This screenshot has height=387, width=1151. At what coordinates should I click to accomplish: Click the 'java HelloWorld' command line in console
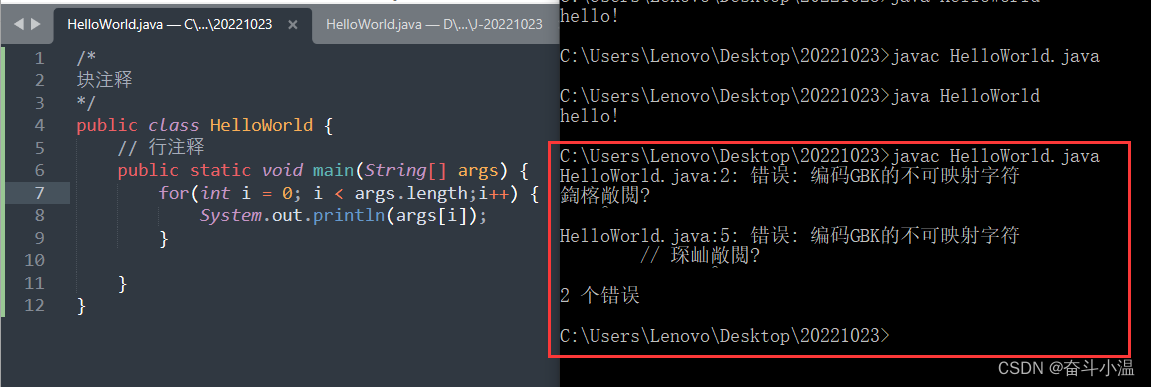[x=799, y=96]
